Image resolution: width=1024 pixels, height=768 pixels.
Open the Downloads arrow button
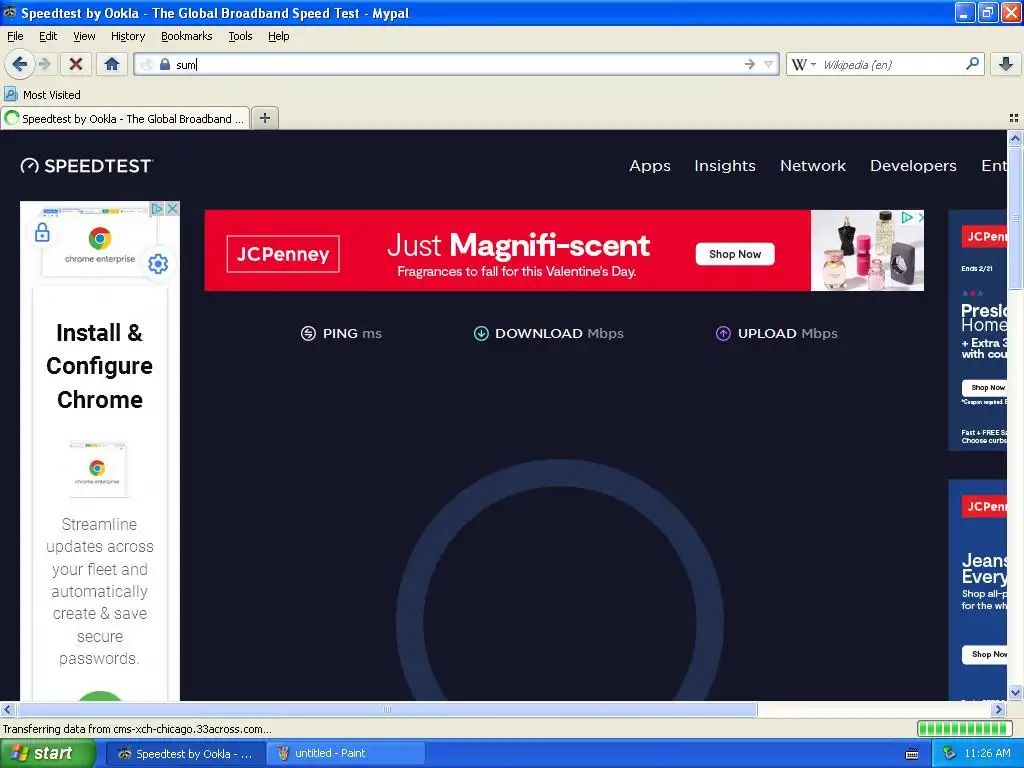[x=1006, y=64]
